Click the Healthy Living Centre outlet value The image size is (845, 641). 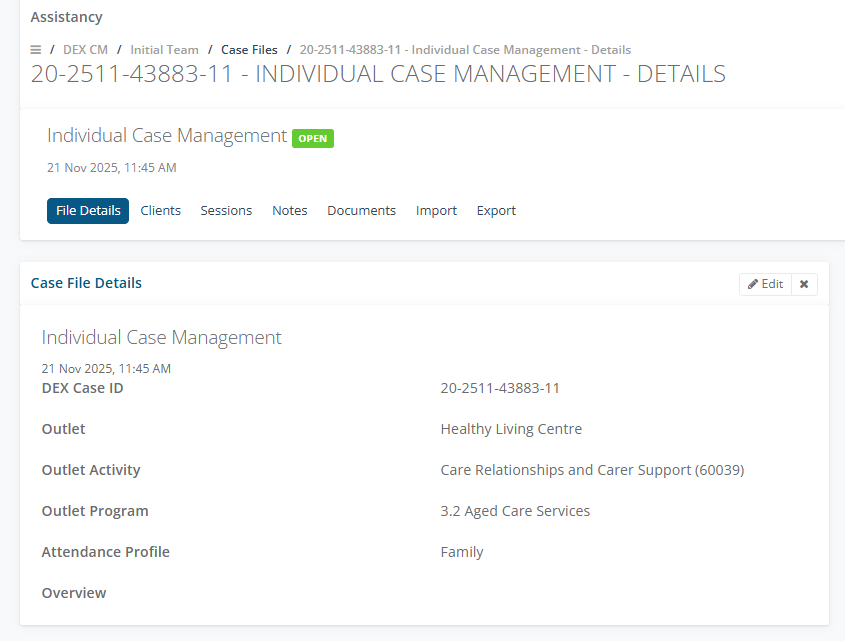click(511, 429)
